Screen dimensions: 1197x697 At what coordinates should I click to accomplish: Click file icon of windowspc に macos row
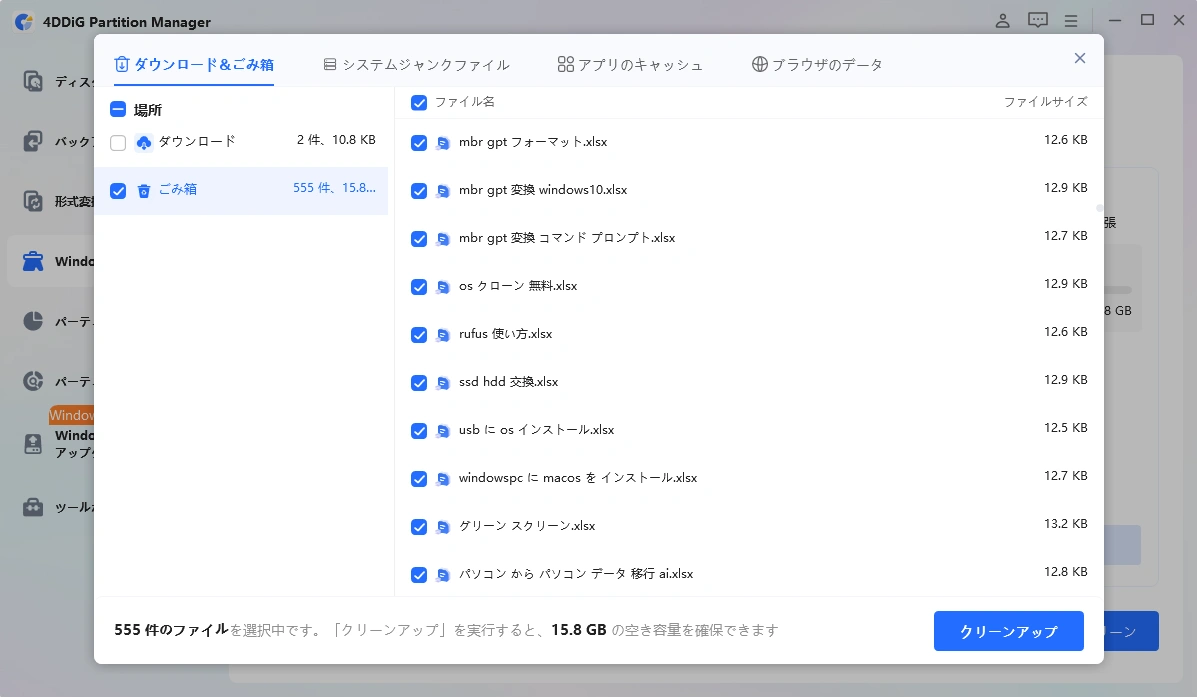[x=443, y=479]
